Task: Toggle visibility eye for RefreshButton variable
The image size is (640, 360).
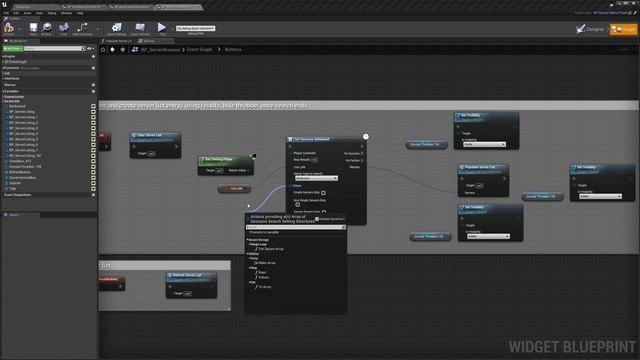Action: tap(93, 172)
